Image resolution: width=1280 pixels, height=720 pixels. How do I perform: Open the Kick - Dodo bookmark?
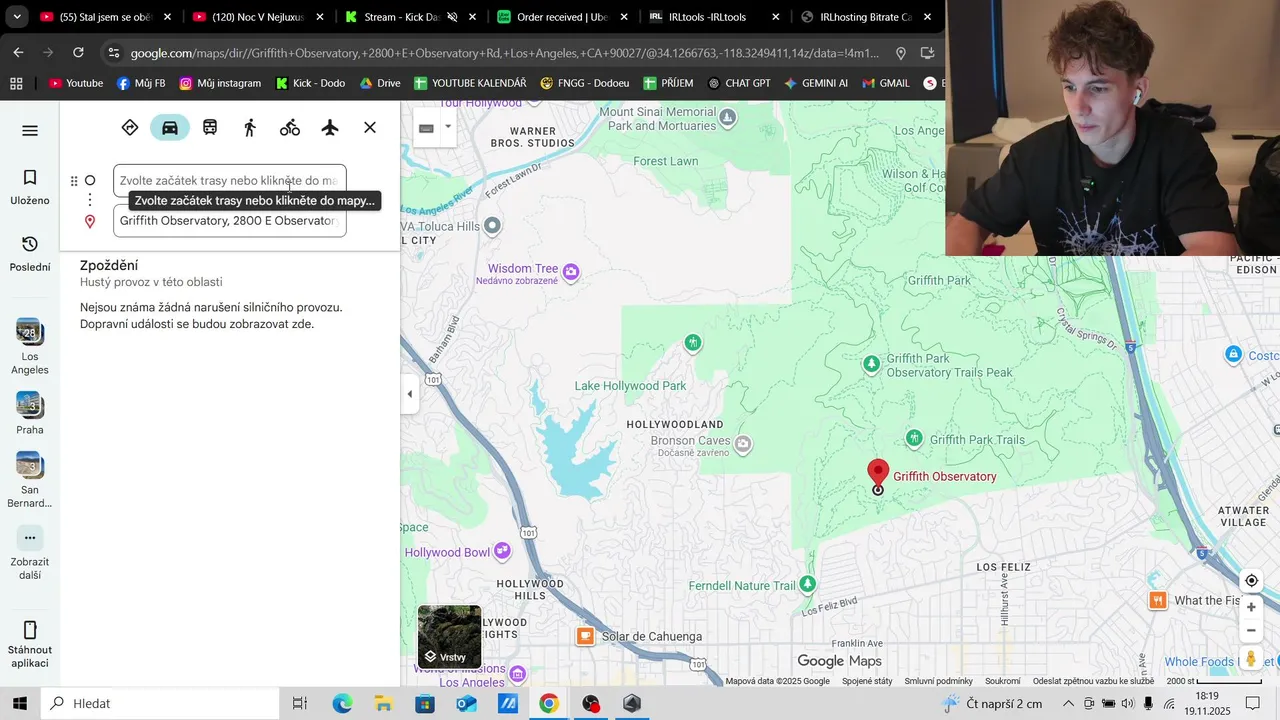pyautogui.click(x=310, y=83)
